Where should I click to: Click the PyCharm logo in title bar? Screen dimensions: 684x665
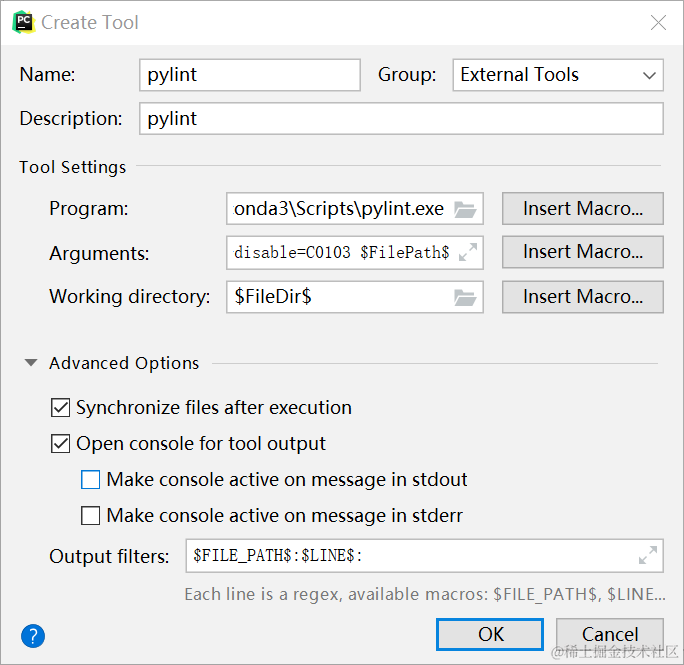point(24,22)
